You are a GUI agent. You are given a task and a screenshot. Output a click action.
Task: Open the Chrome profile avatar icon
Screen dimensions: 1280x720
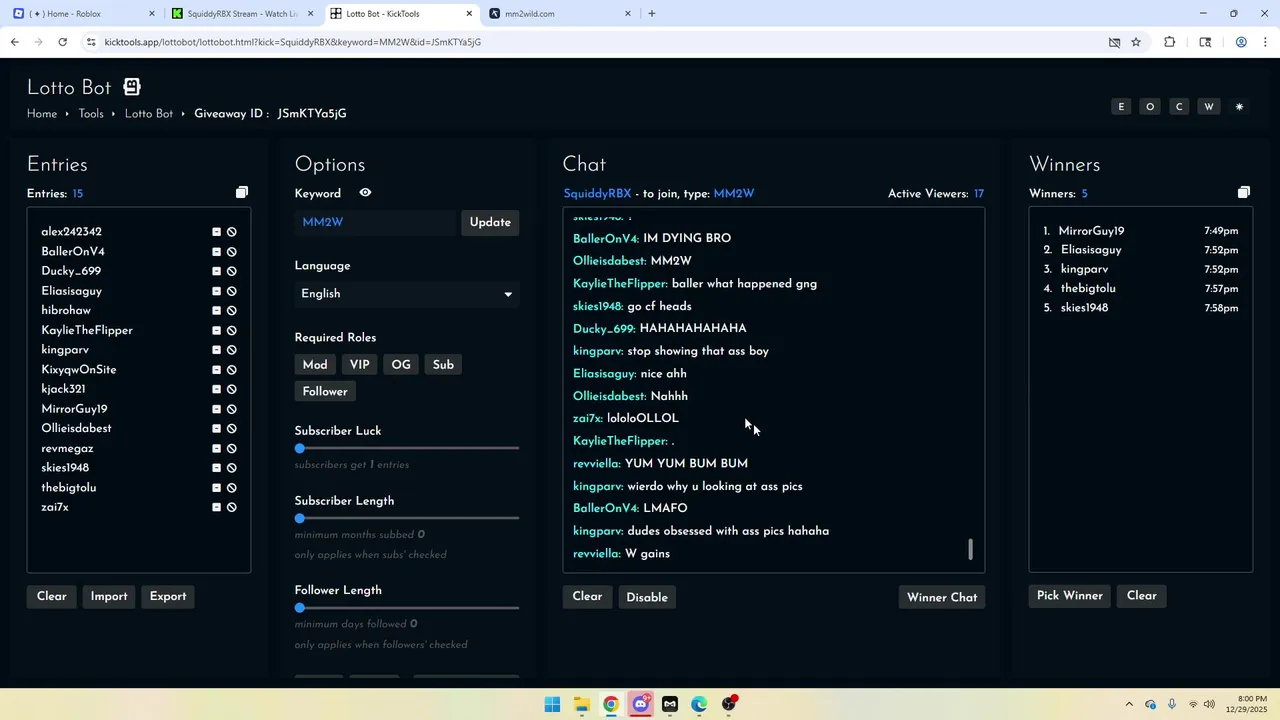1241,42
